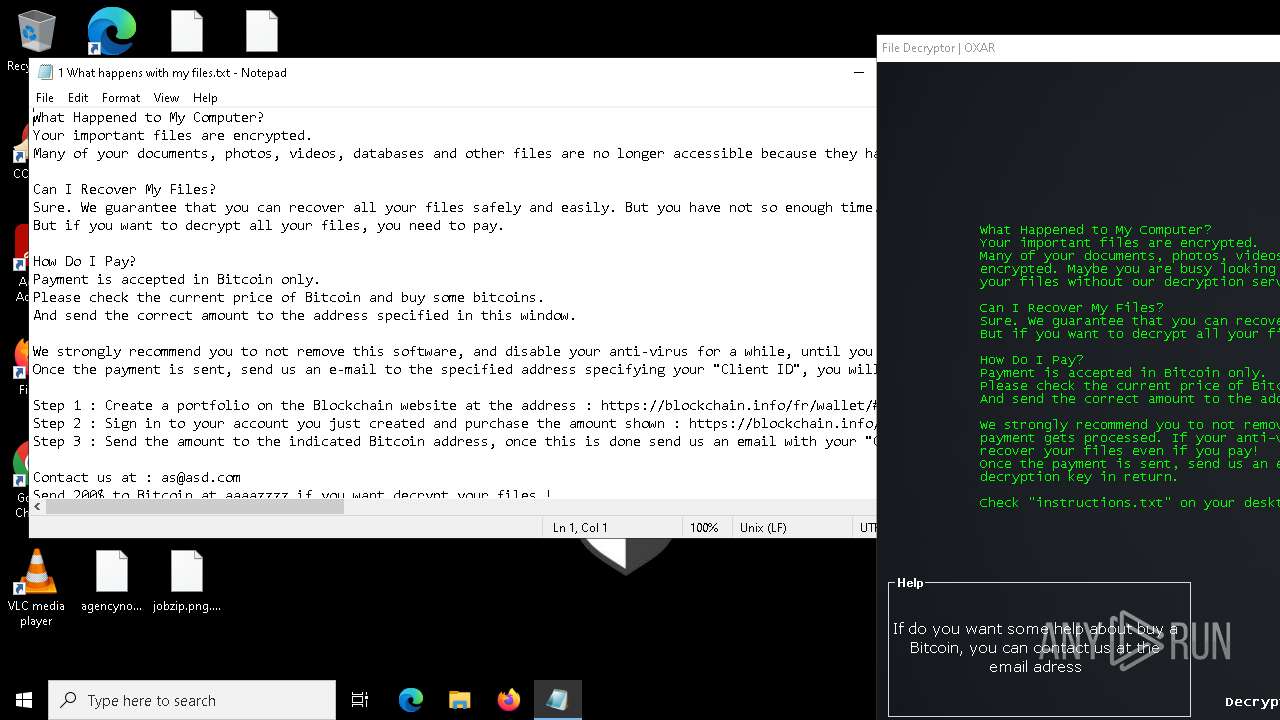Screen dimensions: 1280x720
Task: Click the 'Step 1 : Create a portfolio' line
Action: [x=454, y=405]
